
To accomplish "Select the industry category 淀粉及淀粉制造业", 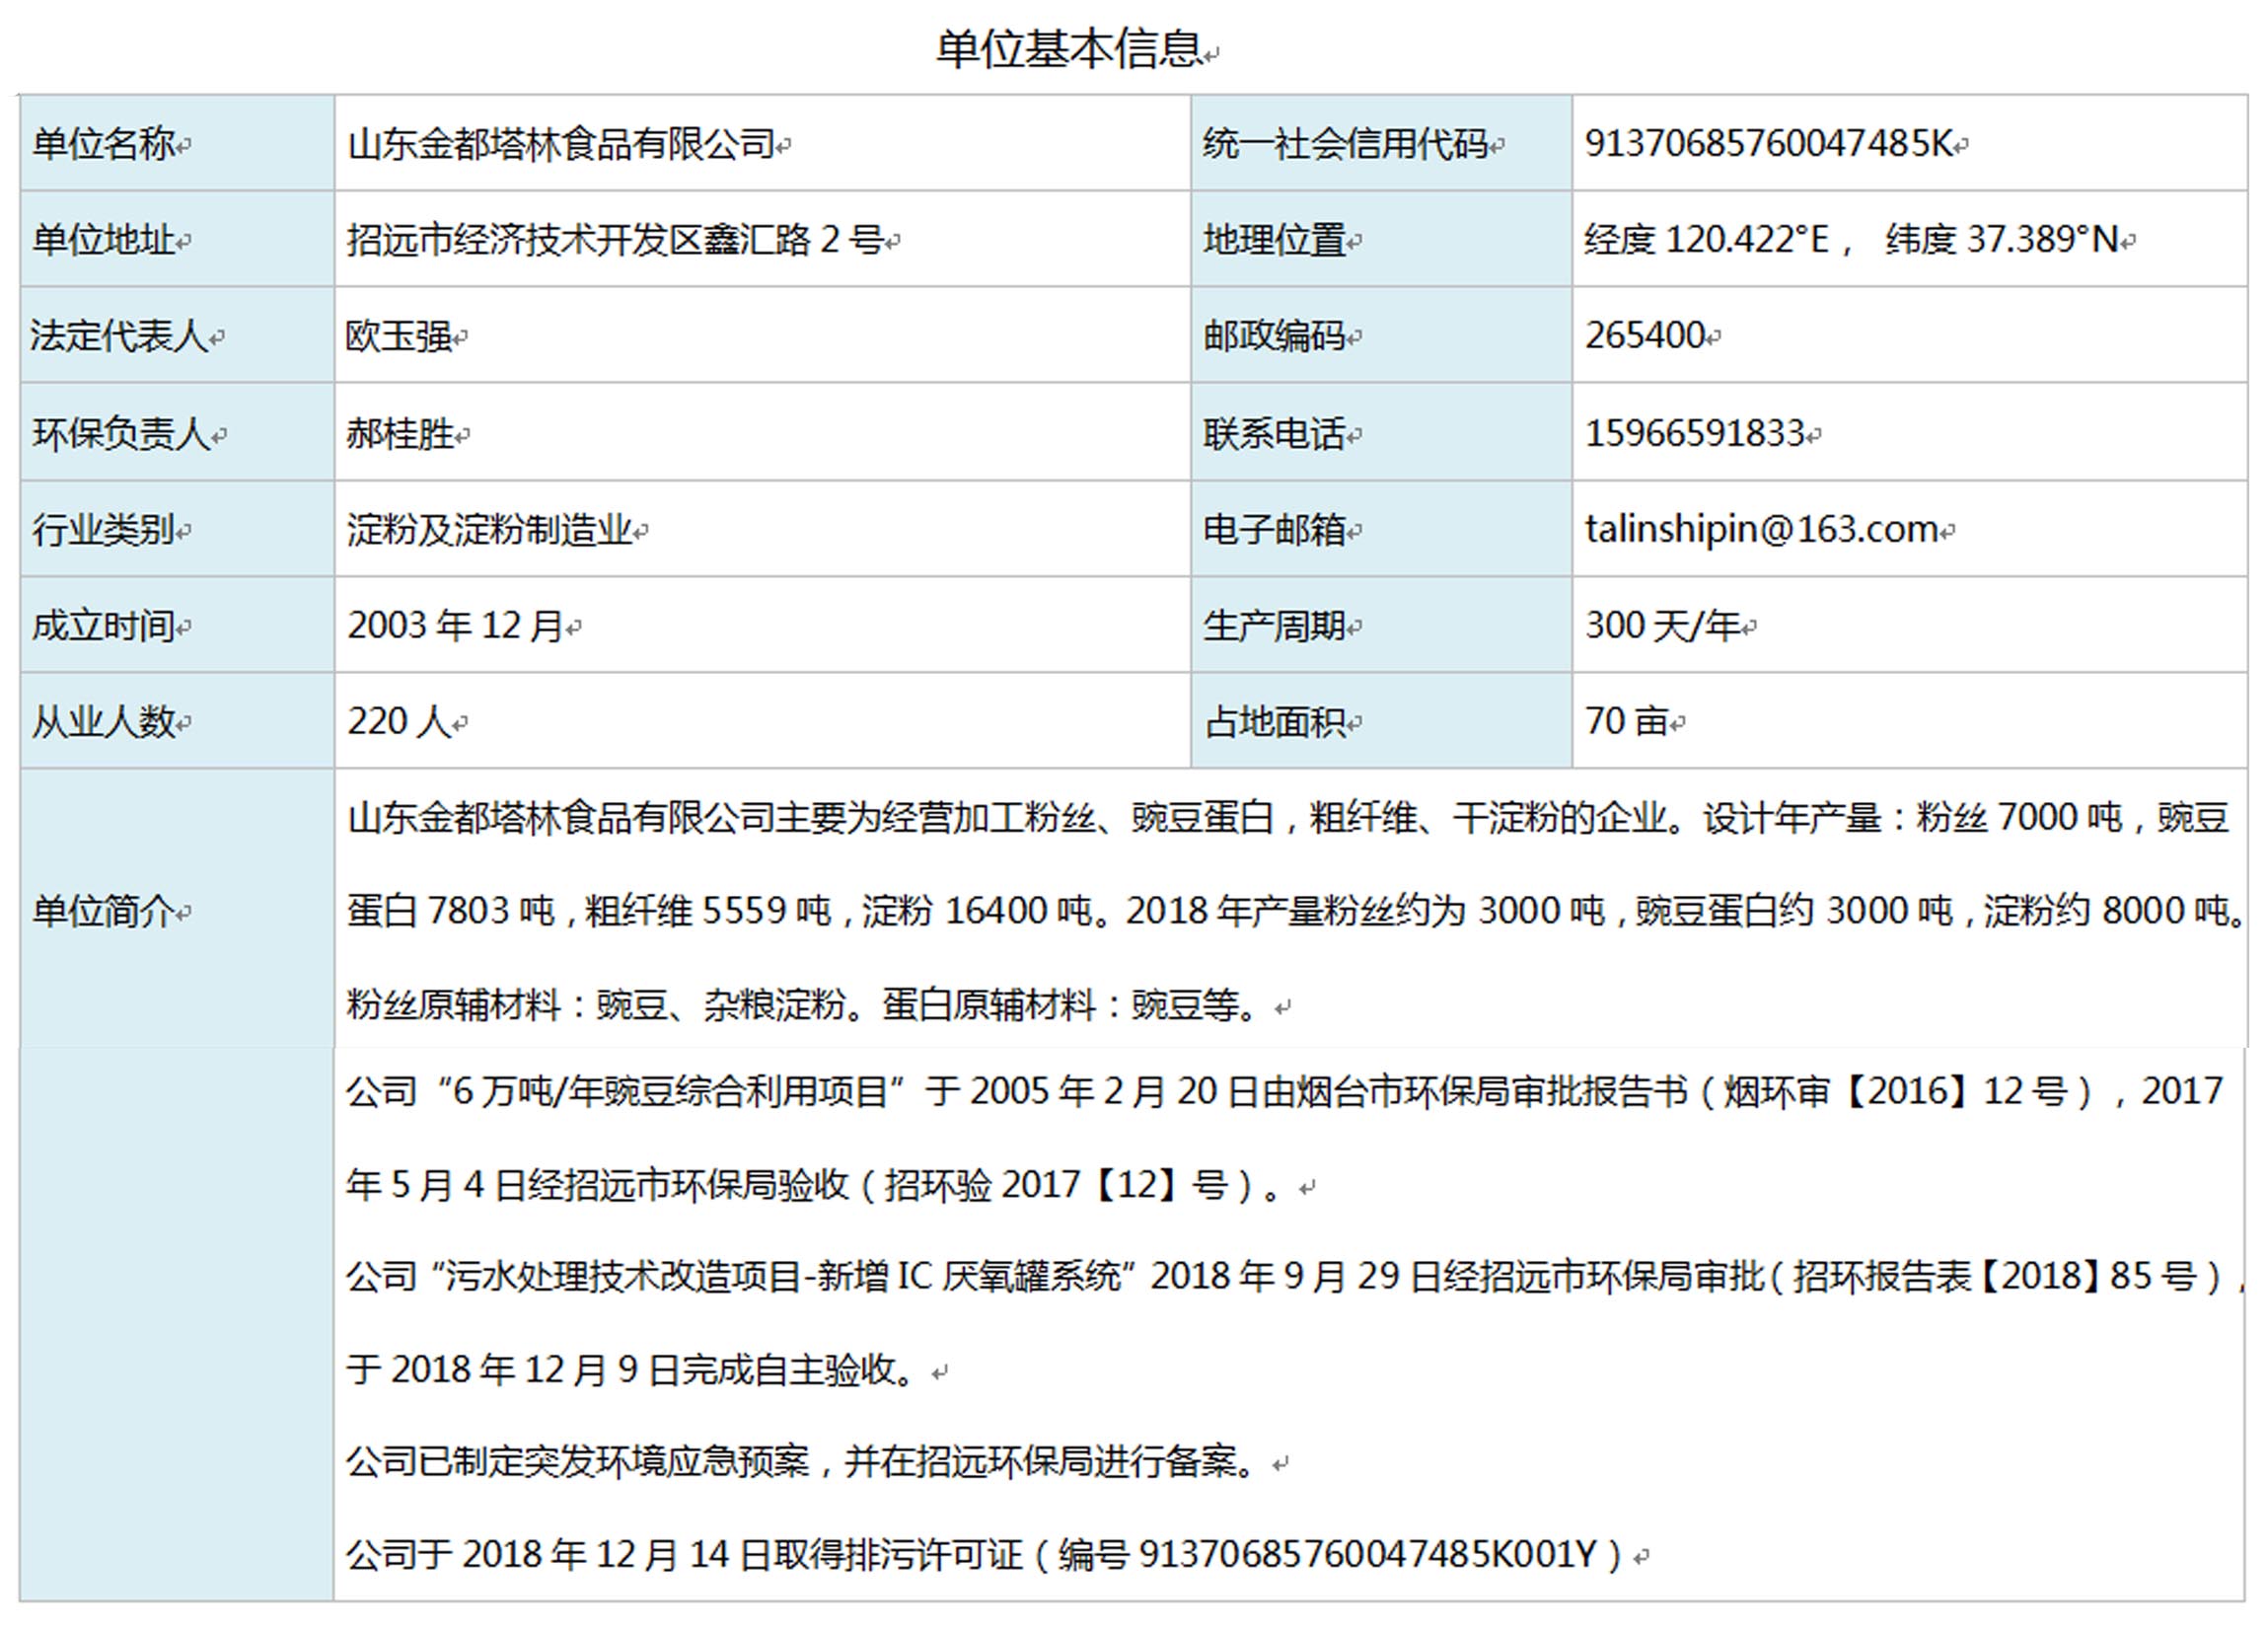I will coord(489,530).
